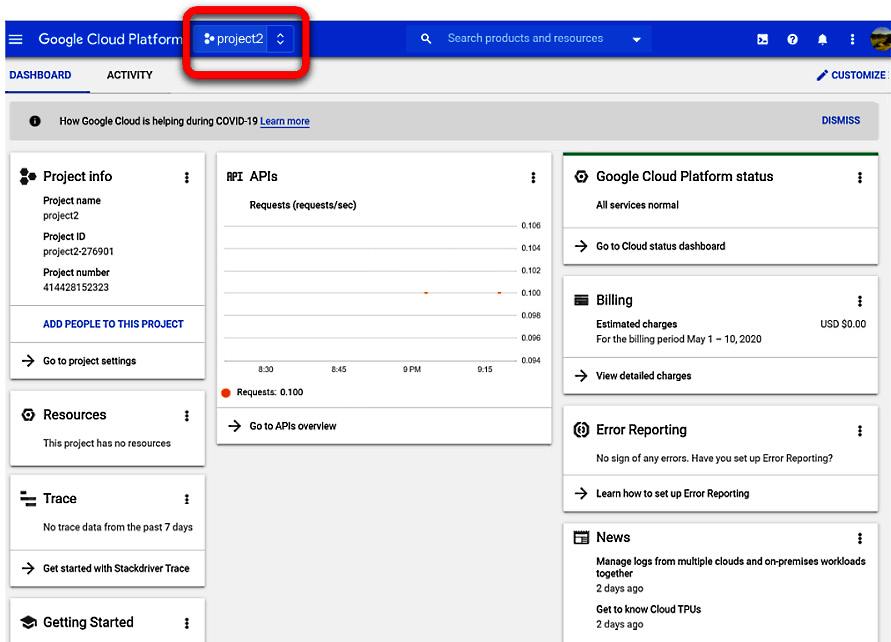Screen dimensions: 891x642
Task: Open news item about managing logs
Action: (730, 567)
